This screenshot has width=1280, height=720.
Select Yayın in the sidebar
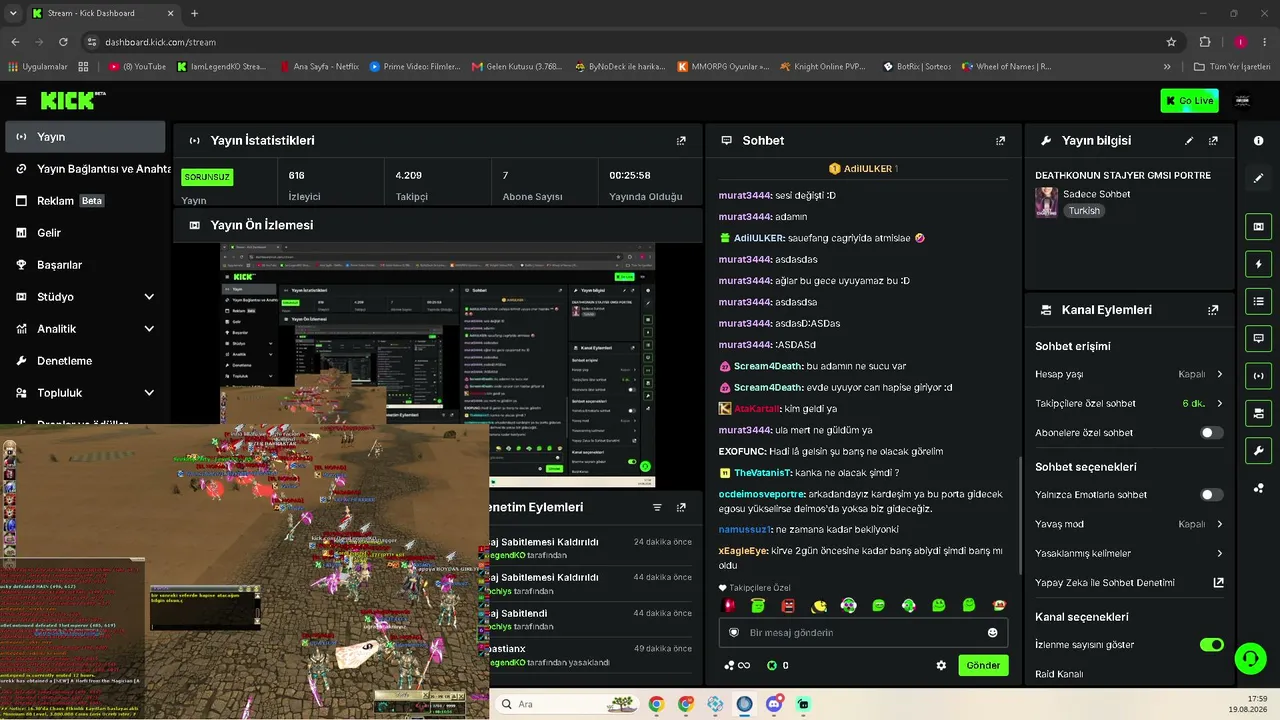[85, 137]
